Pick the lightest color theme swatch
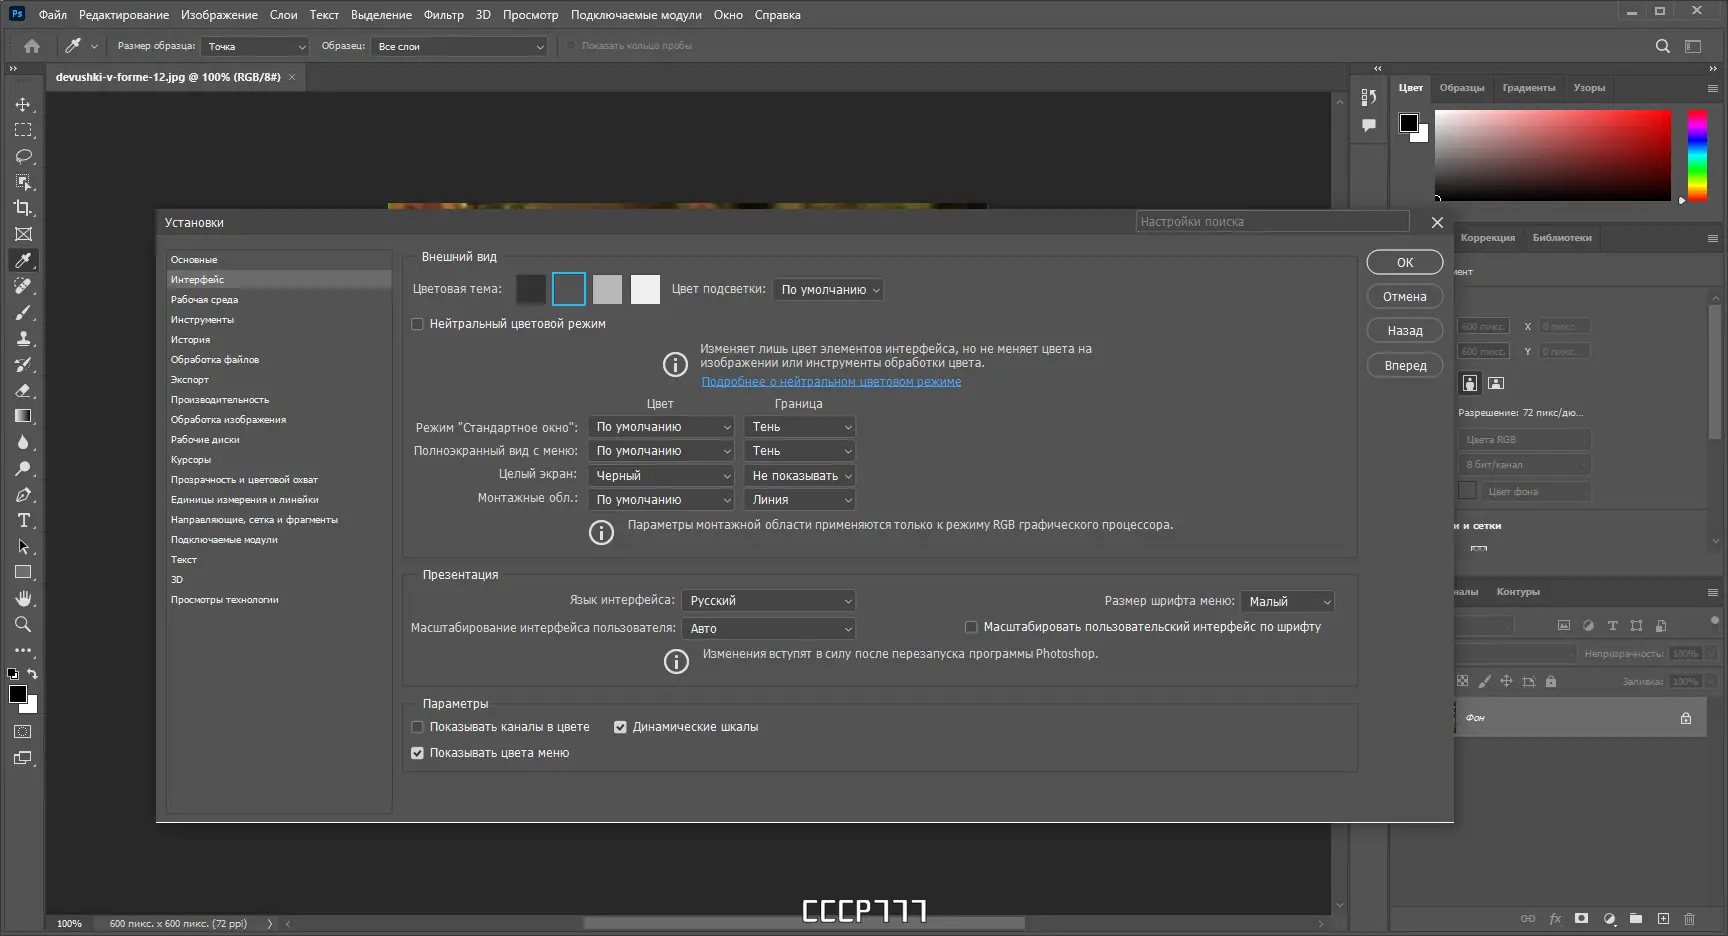This screenshot has width=1728, height=936. click(645, 289)
